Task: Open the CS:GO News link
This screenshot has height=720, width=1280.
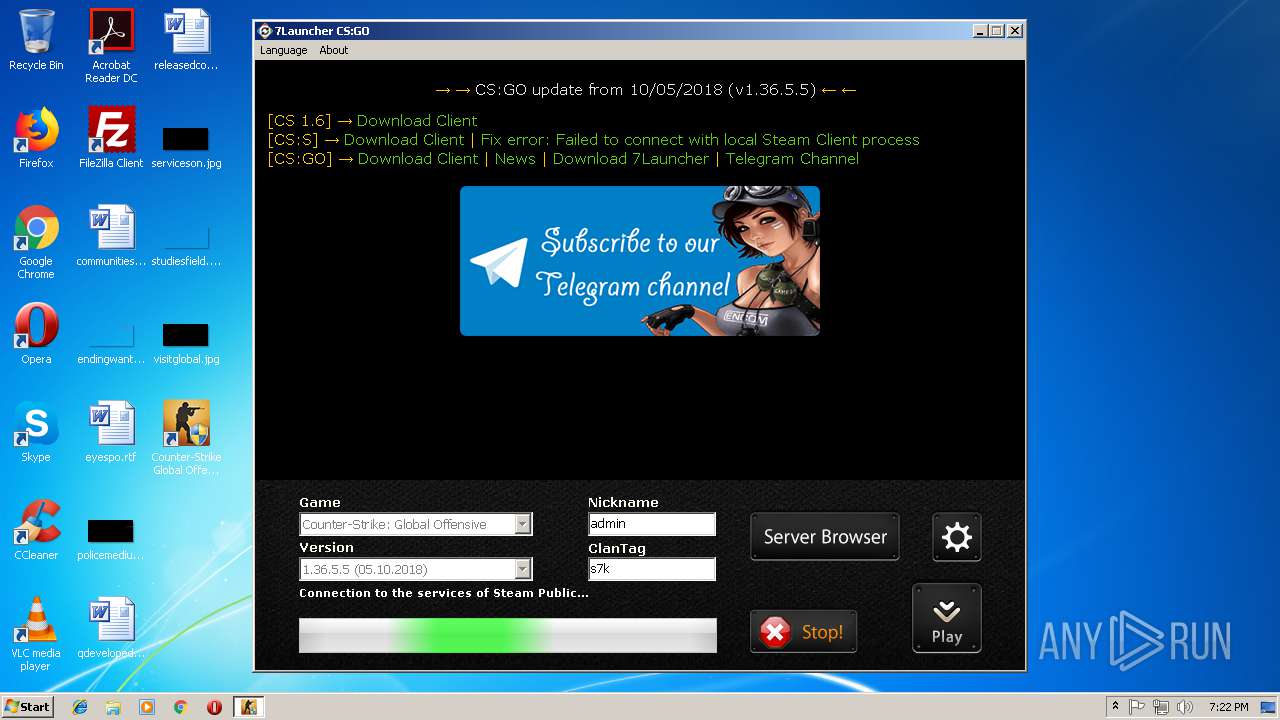Action: [515, 159]
